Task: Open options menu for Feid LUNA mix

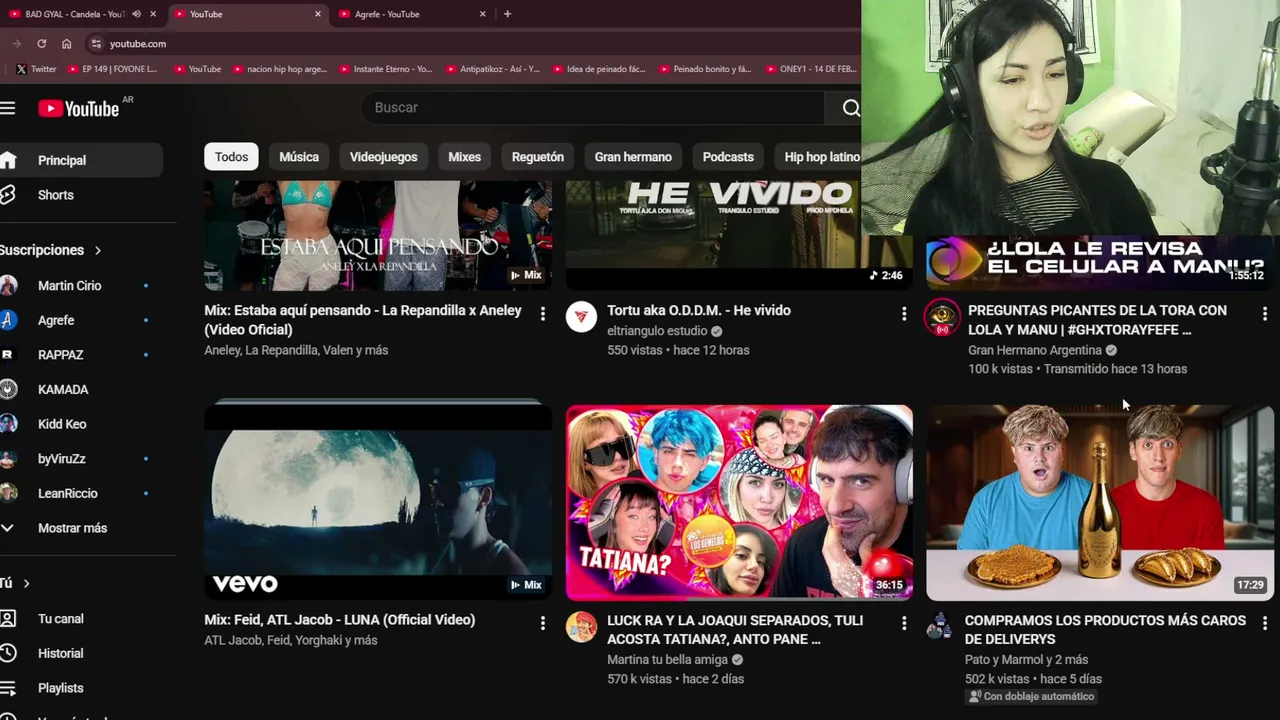Action: [x=543, y=623]
